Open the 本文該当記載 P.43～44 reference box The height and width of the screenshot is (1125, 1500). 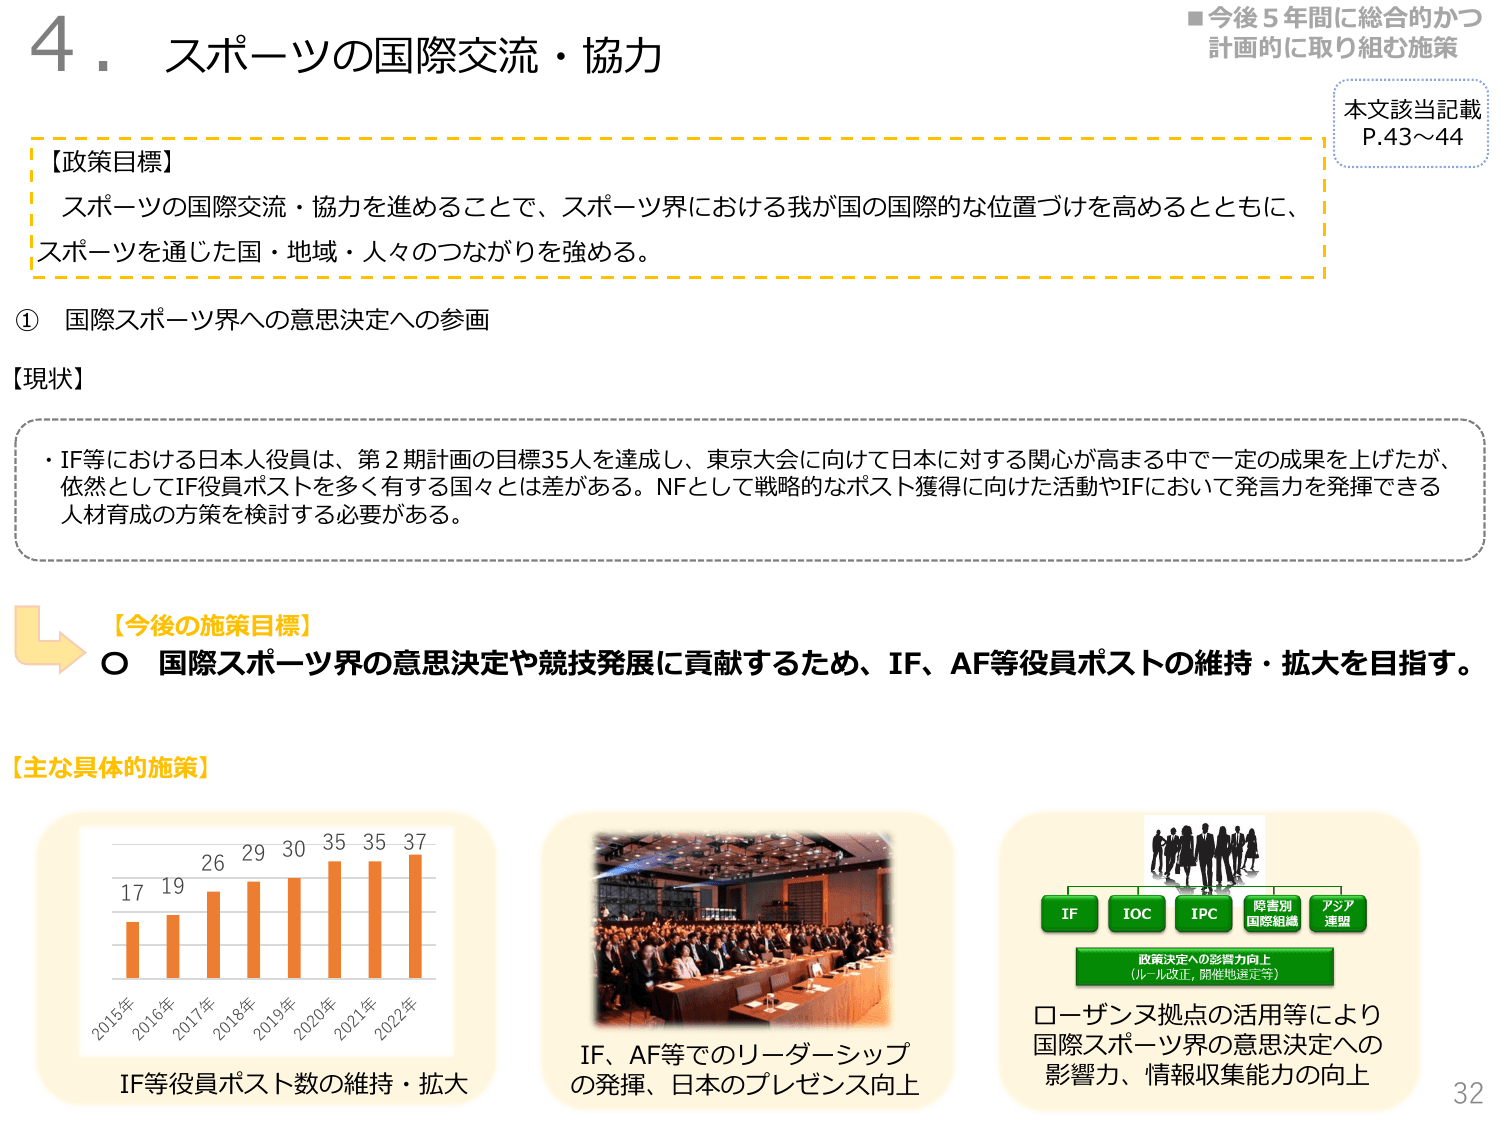pyautogui.click(x=1412, y=126)
